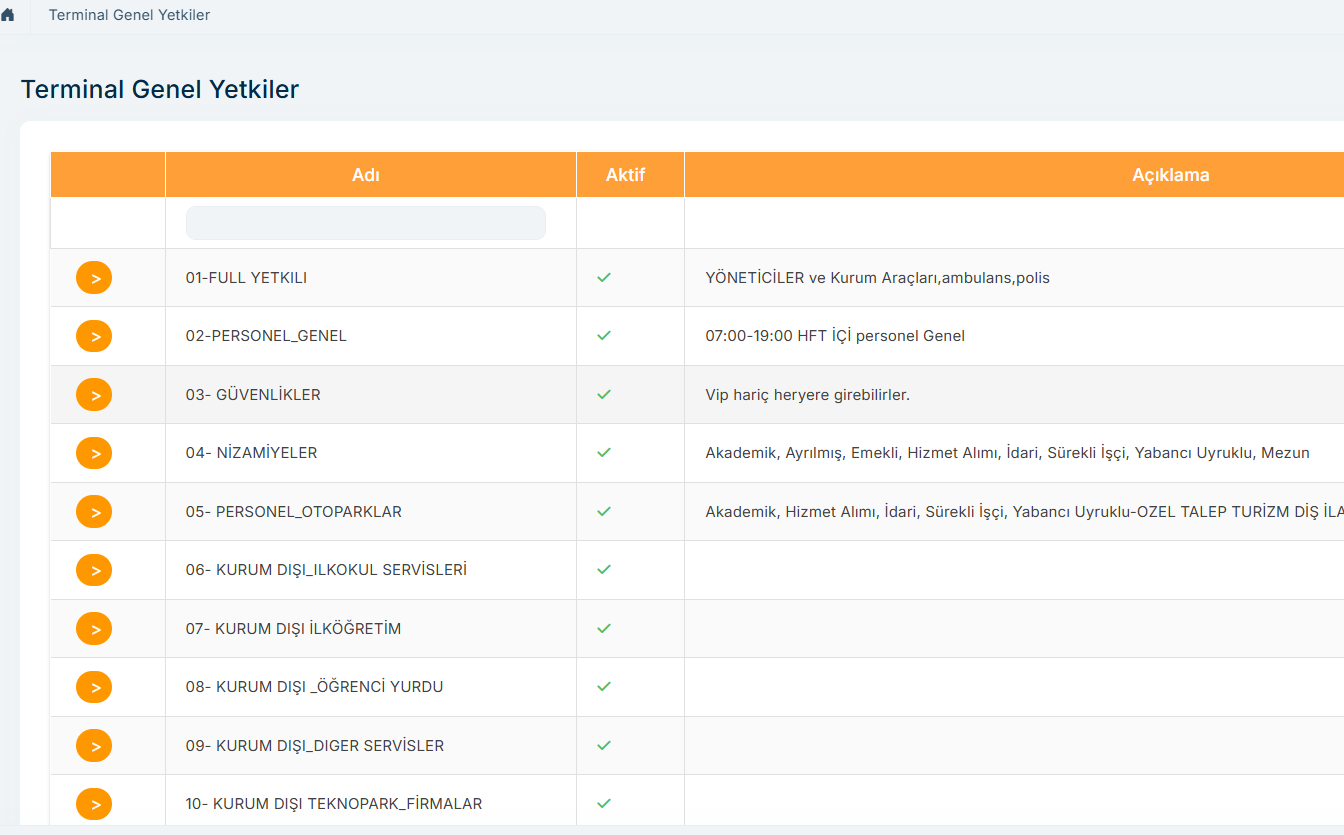Sort by the Aktif column header

pos(625,175)
